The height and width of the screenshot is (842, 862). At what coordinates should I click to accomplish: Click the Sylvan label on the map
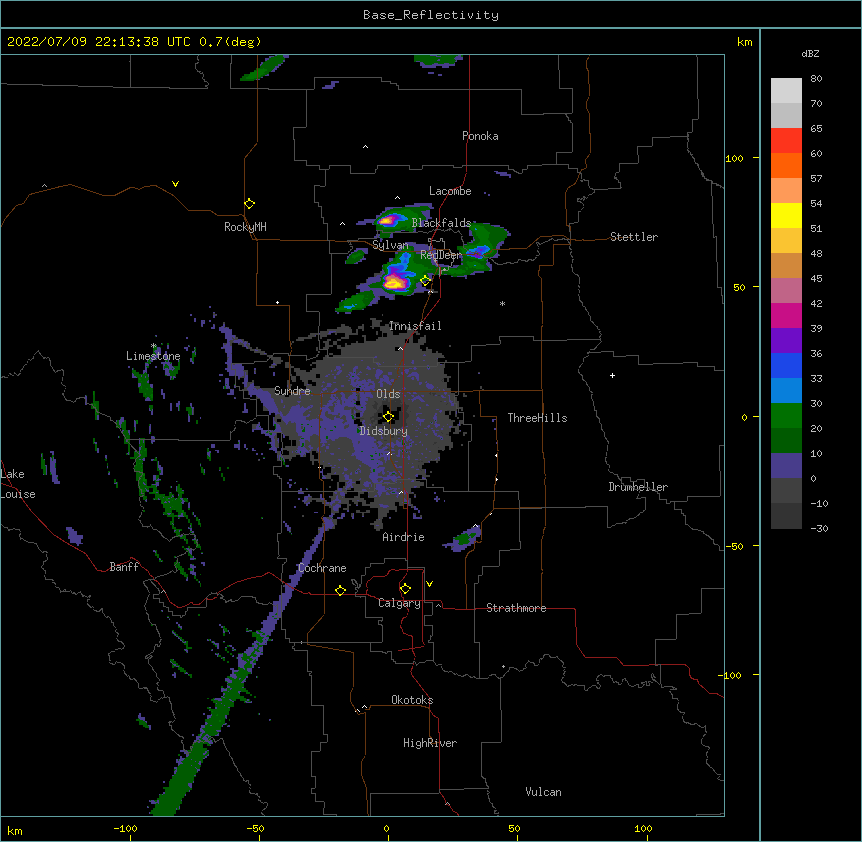coord(390,245)
